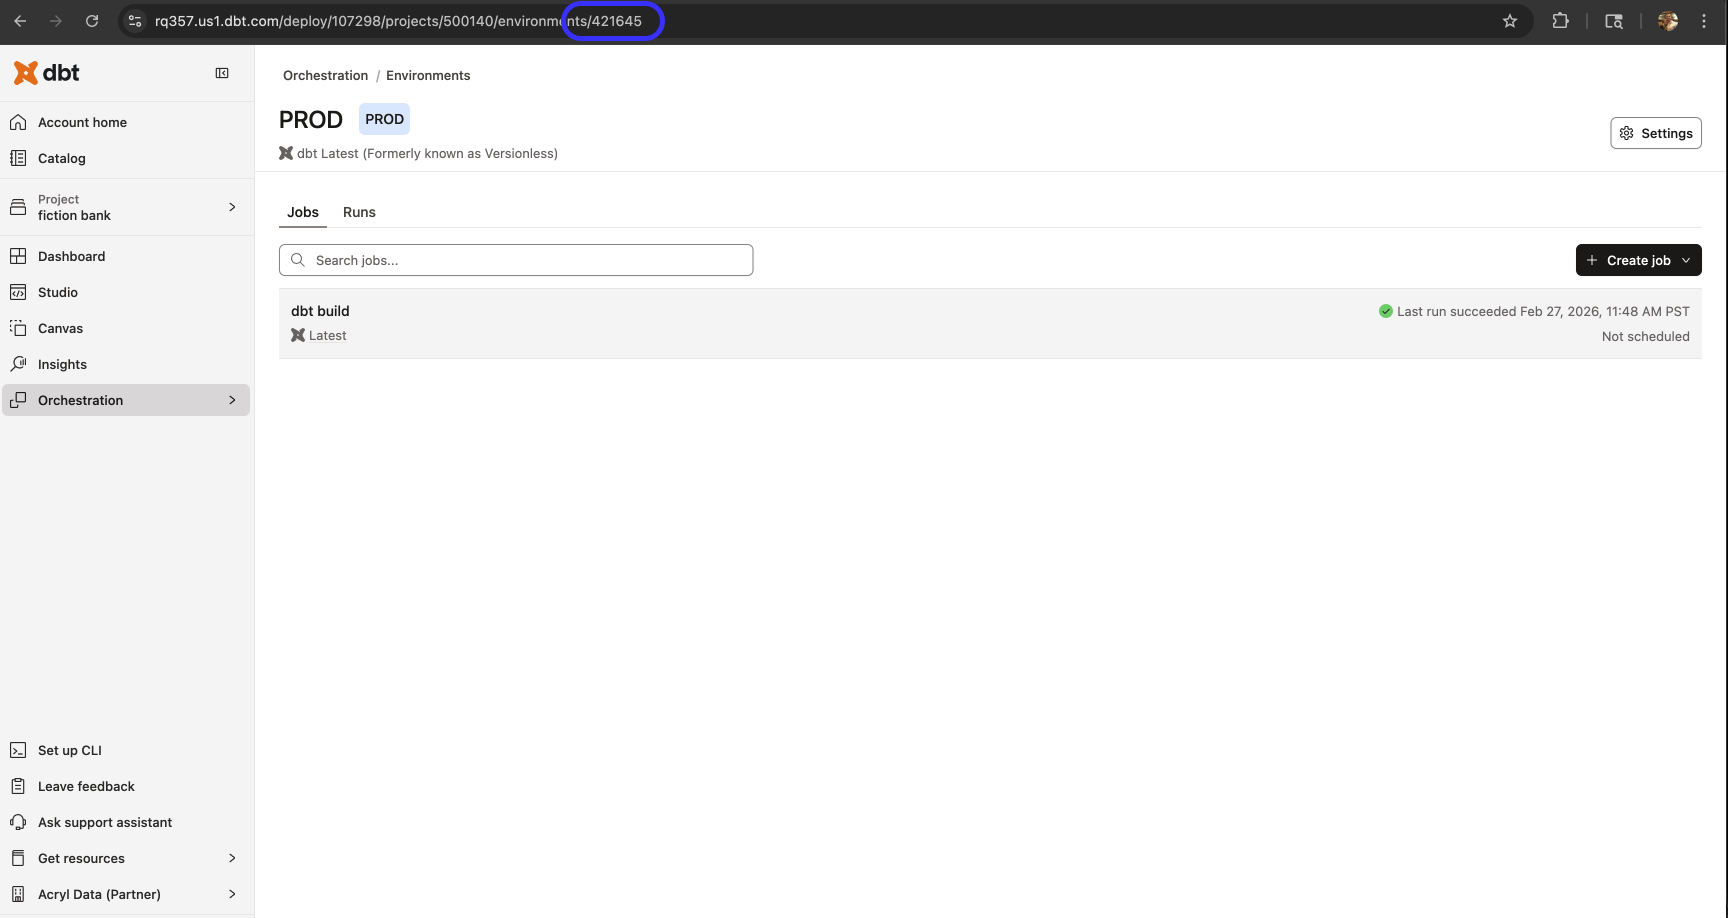Open the dbt build job
1728x918 pixels.
tap(990, 323)
